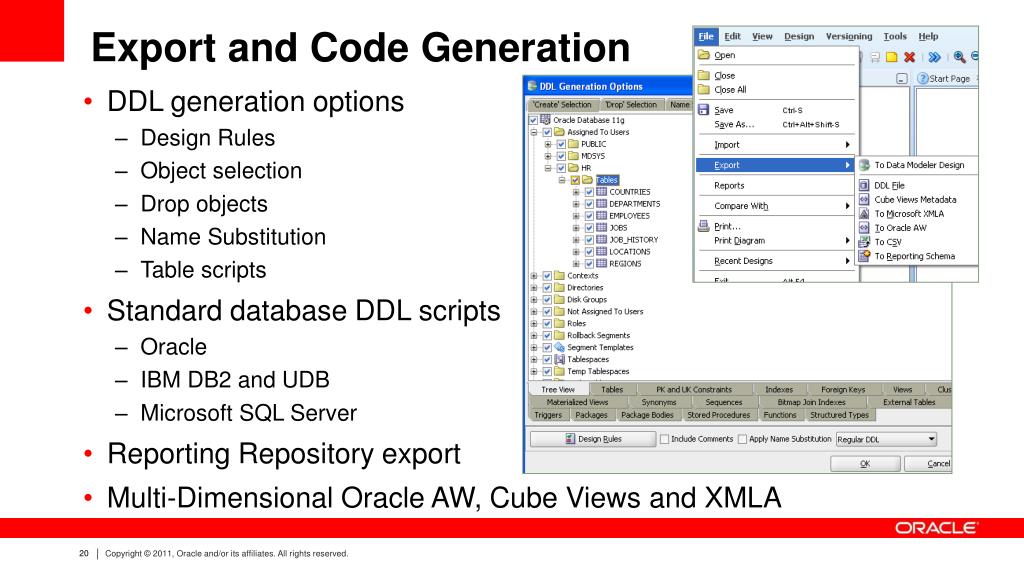Toggle the Include Comments checkbox
Screen dimensions: 1024x576
(x=665, y=439)
